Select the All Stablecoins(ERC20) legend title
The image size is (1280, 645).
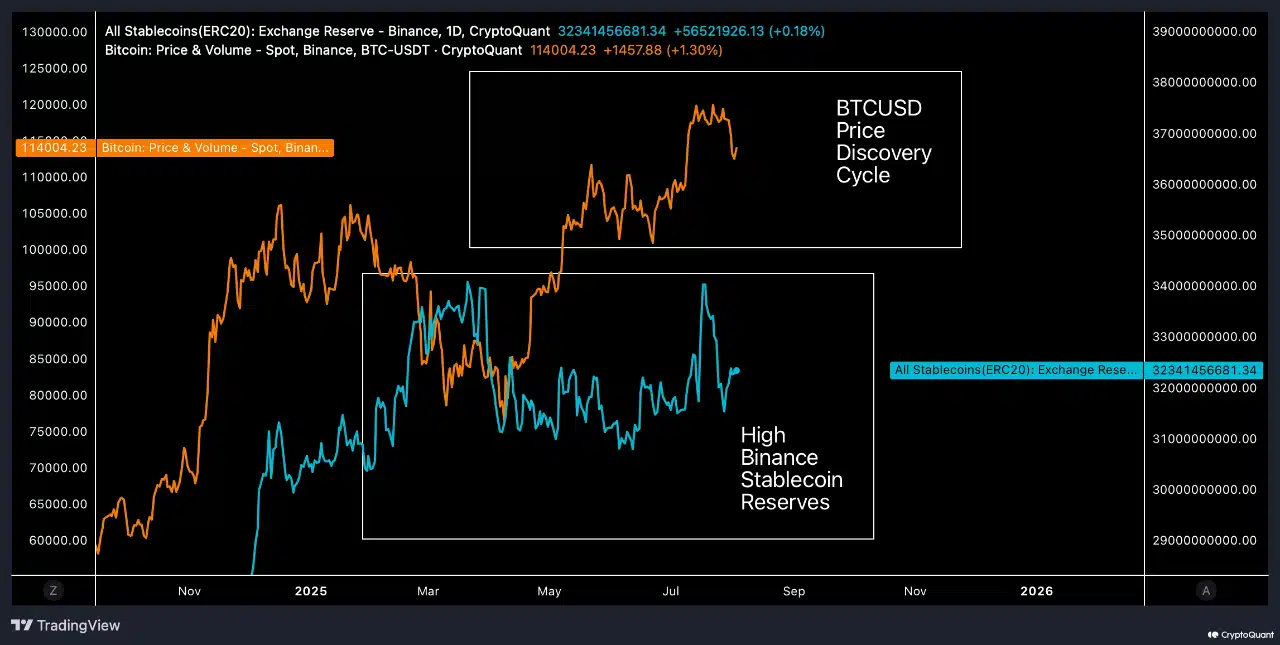[x=327, y=31]
